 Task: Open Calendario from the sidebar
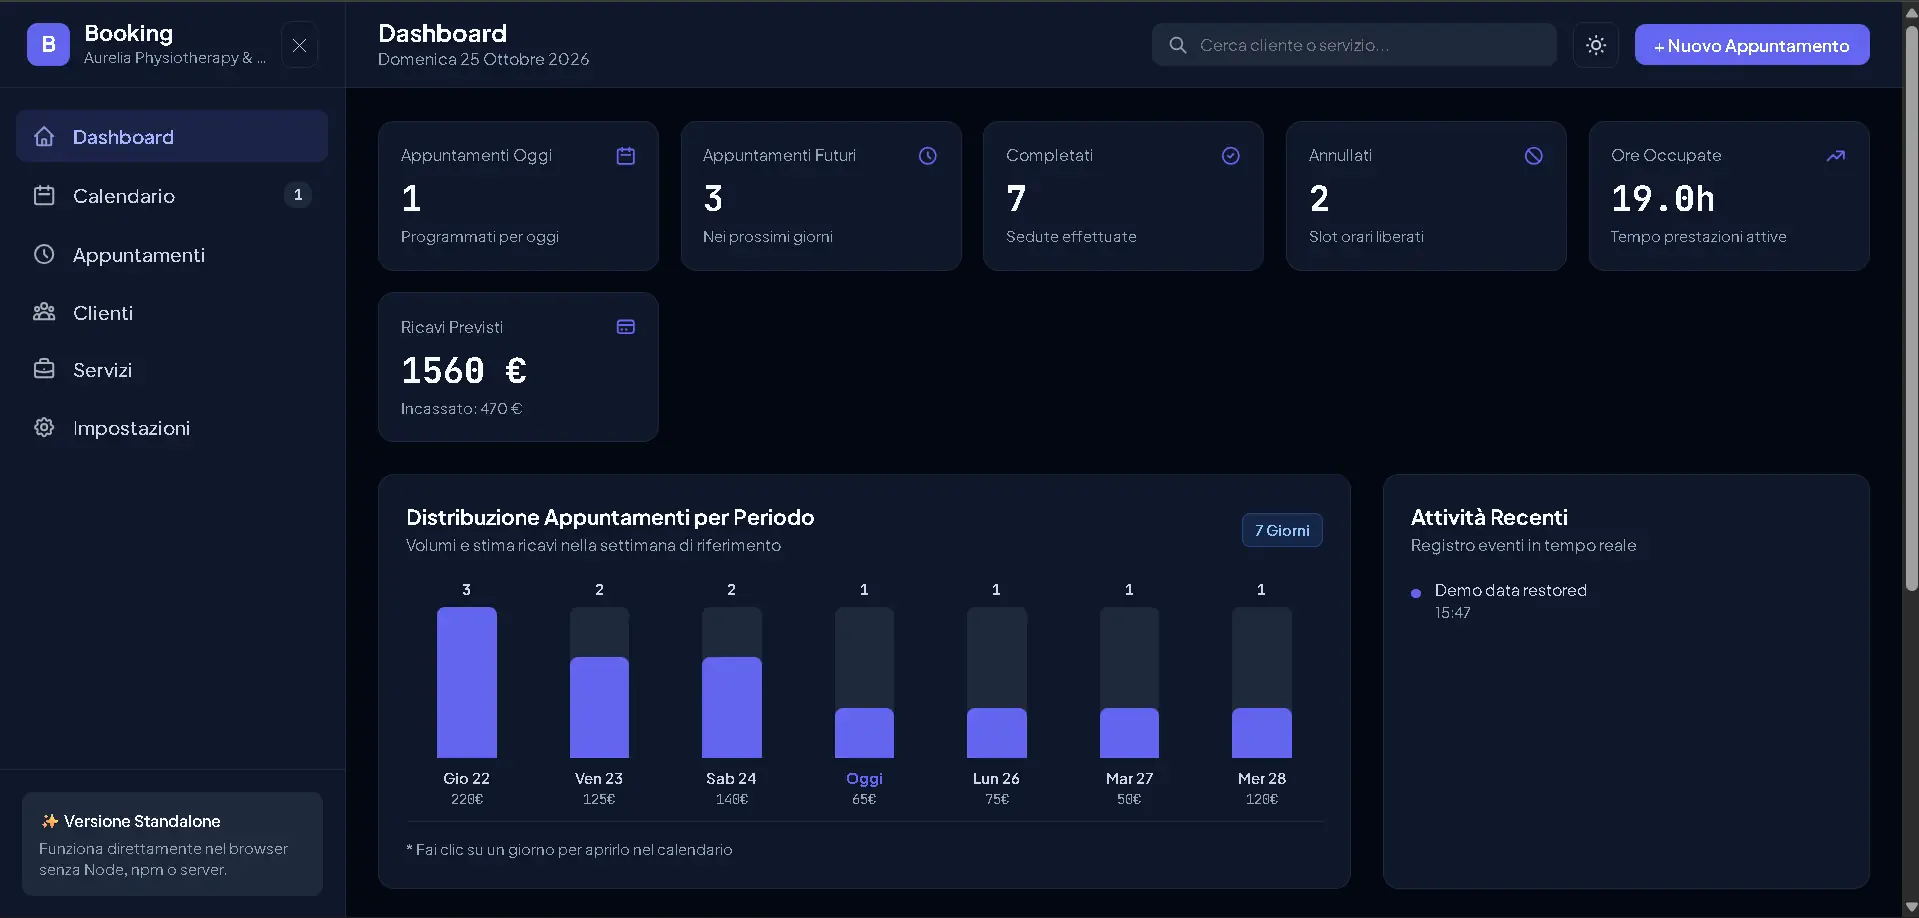(172, 196)
